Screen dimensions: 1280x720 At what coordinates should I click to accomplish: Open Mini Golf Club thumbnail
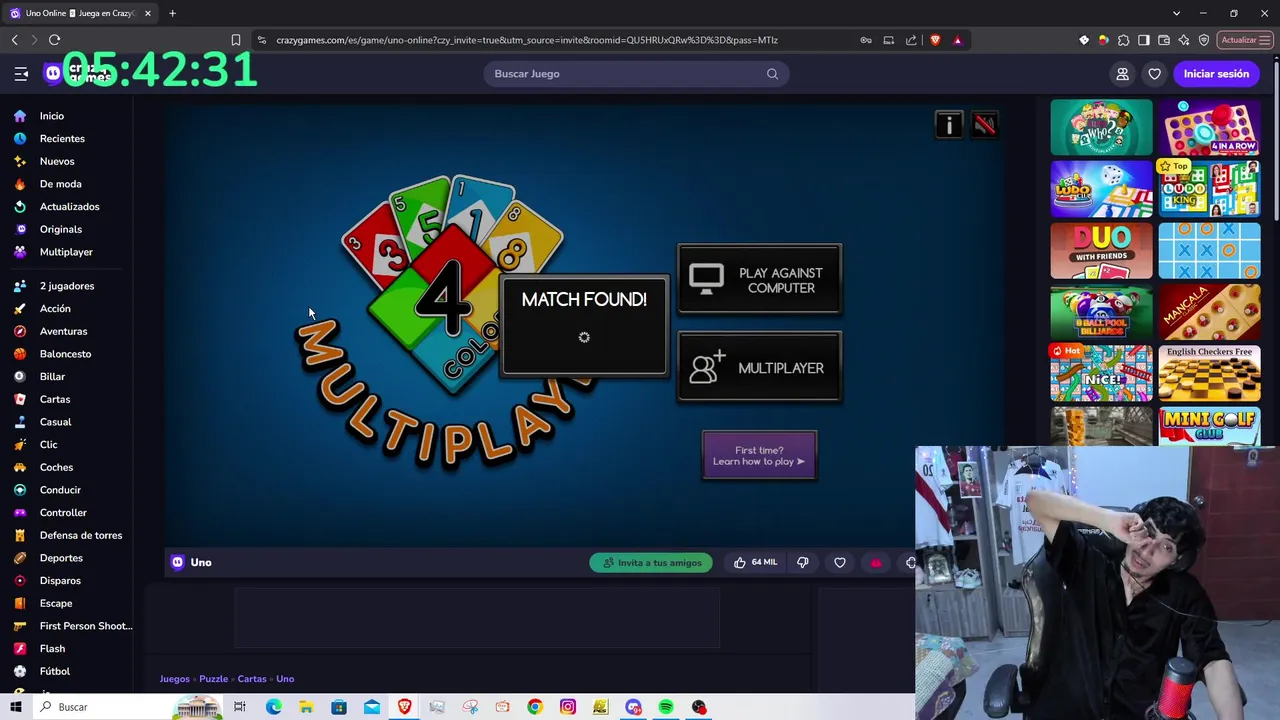(1209, 427)
